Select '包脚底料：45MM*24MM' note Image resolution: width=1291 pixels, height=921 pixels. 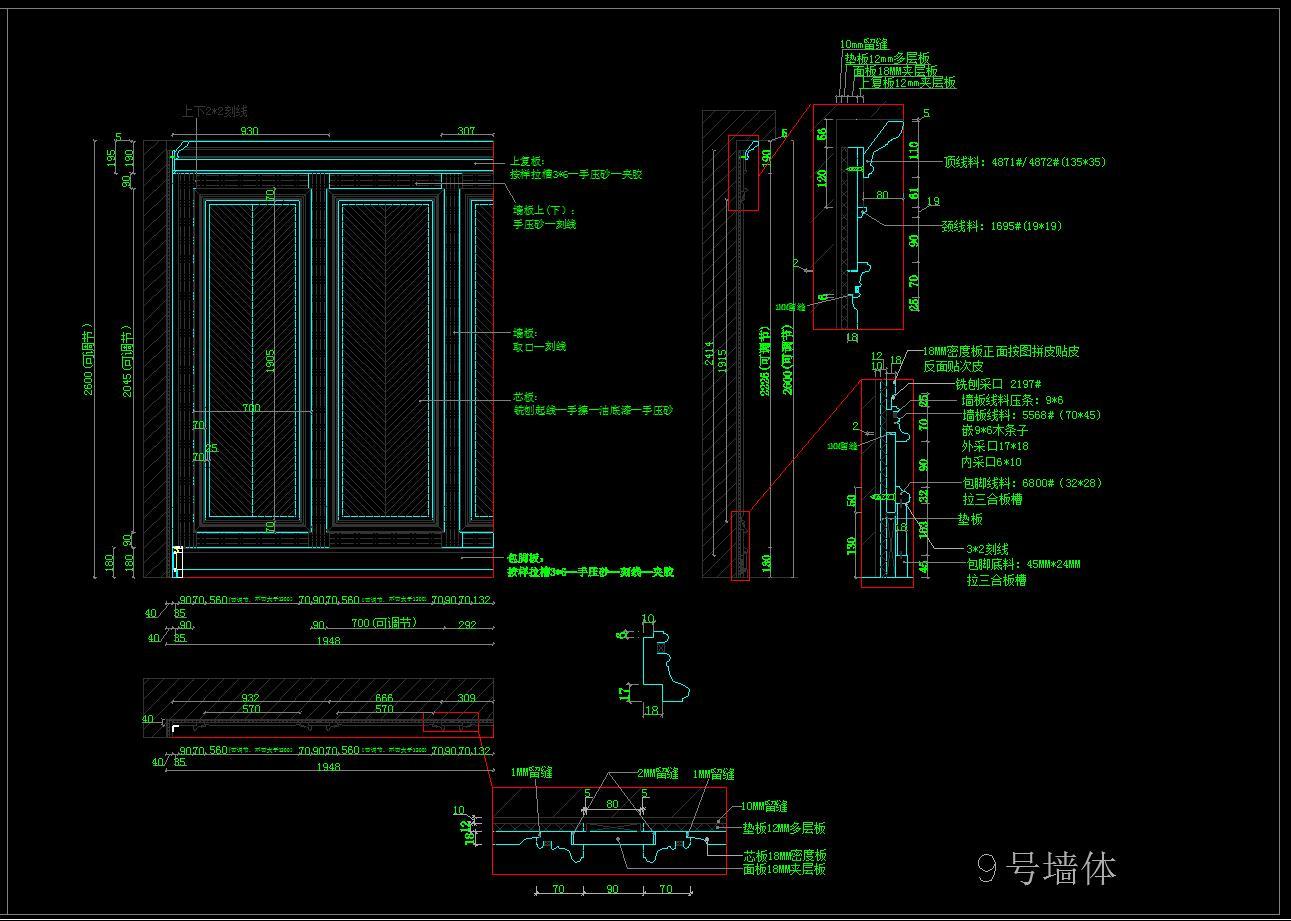[1023, 564]
